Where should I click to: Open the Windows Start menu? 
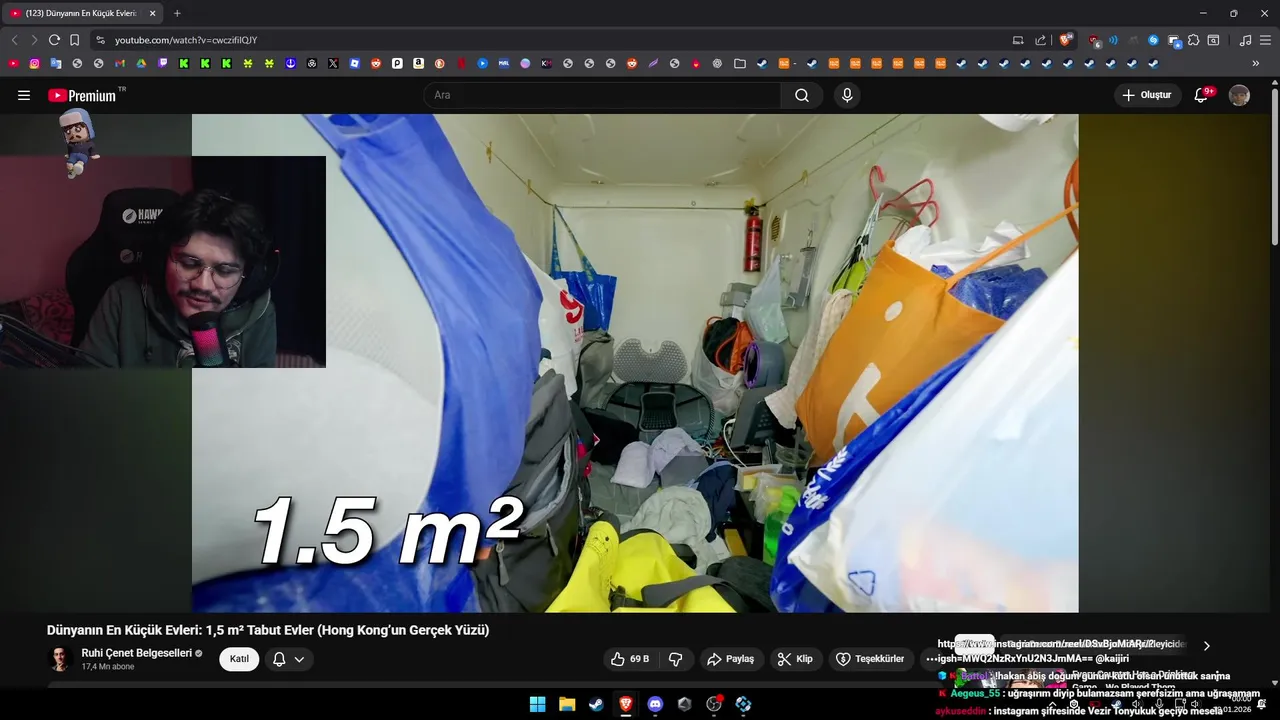coord(537,704)
